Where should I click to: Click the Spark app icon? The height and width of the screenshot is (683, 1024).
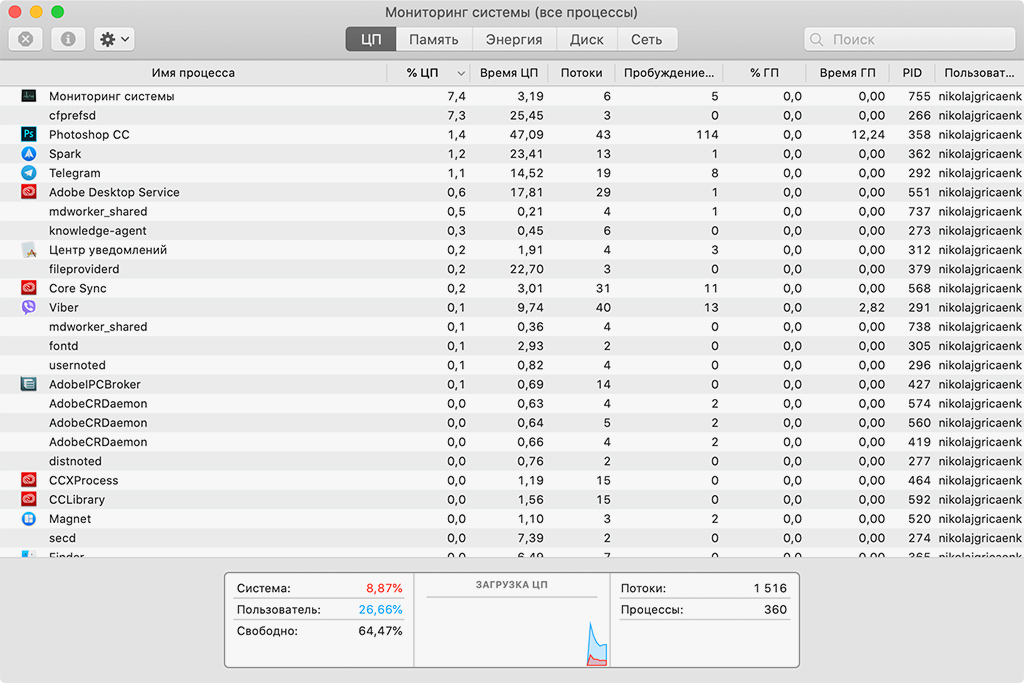pos(29,153)
